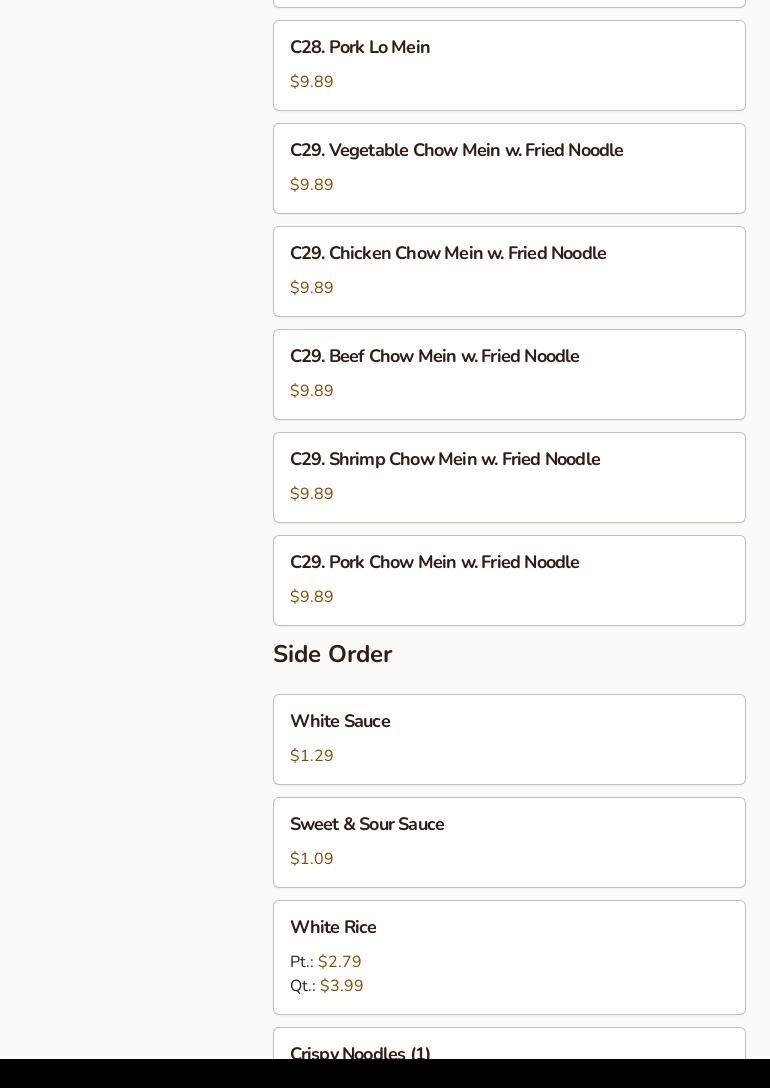770x1088 pixels.
Task: Click the $1.09 Sweet & Sour Sauce price
Action: (312, 859)
